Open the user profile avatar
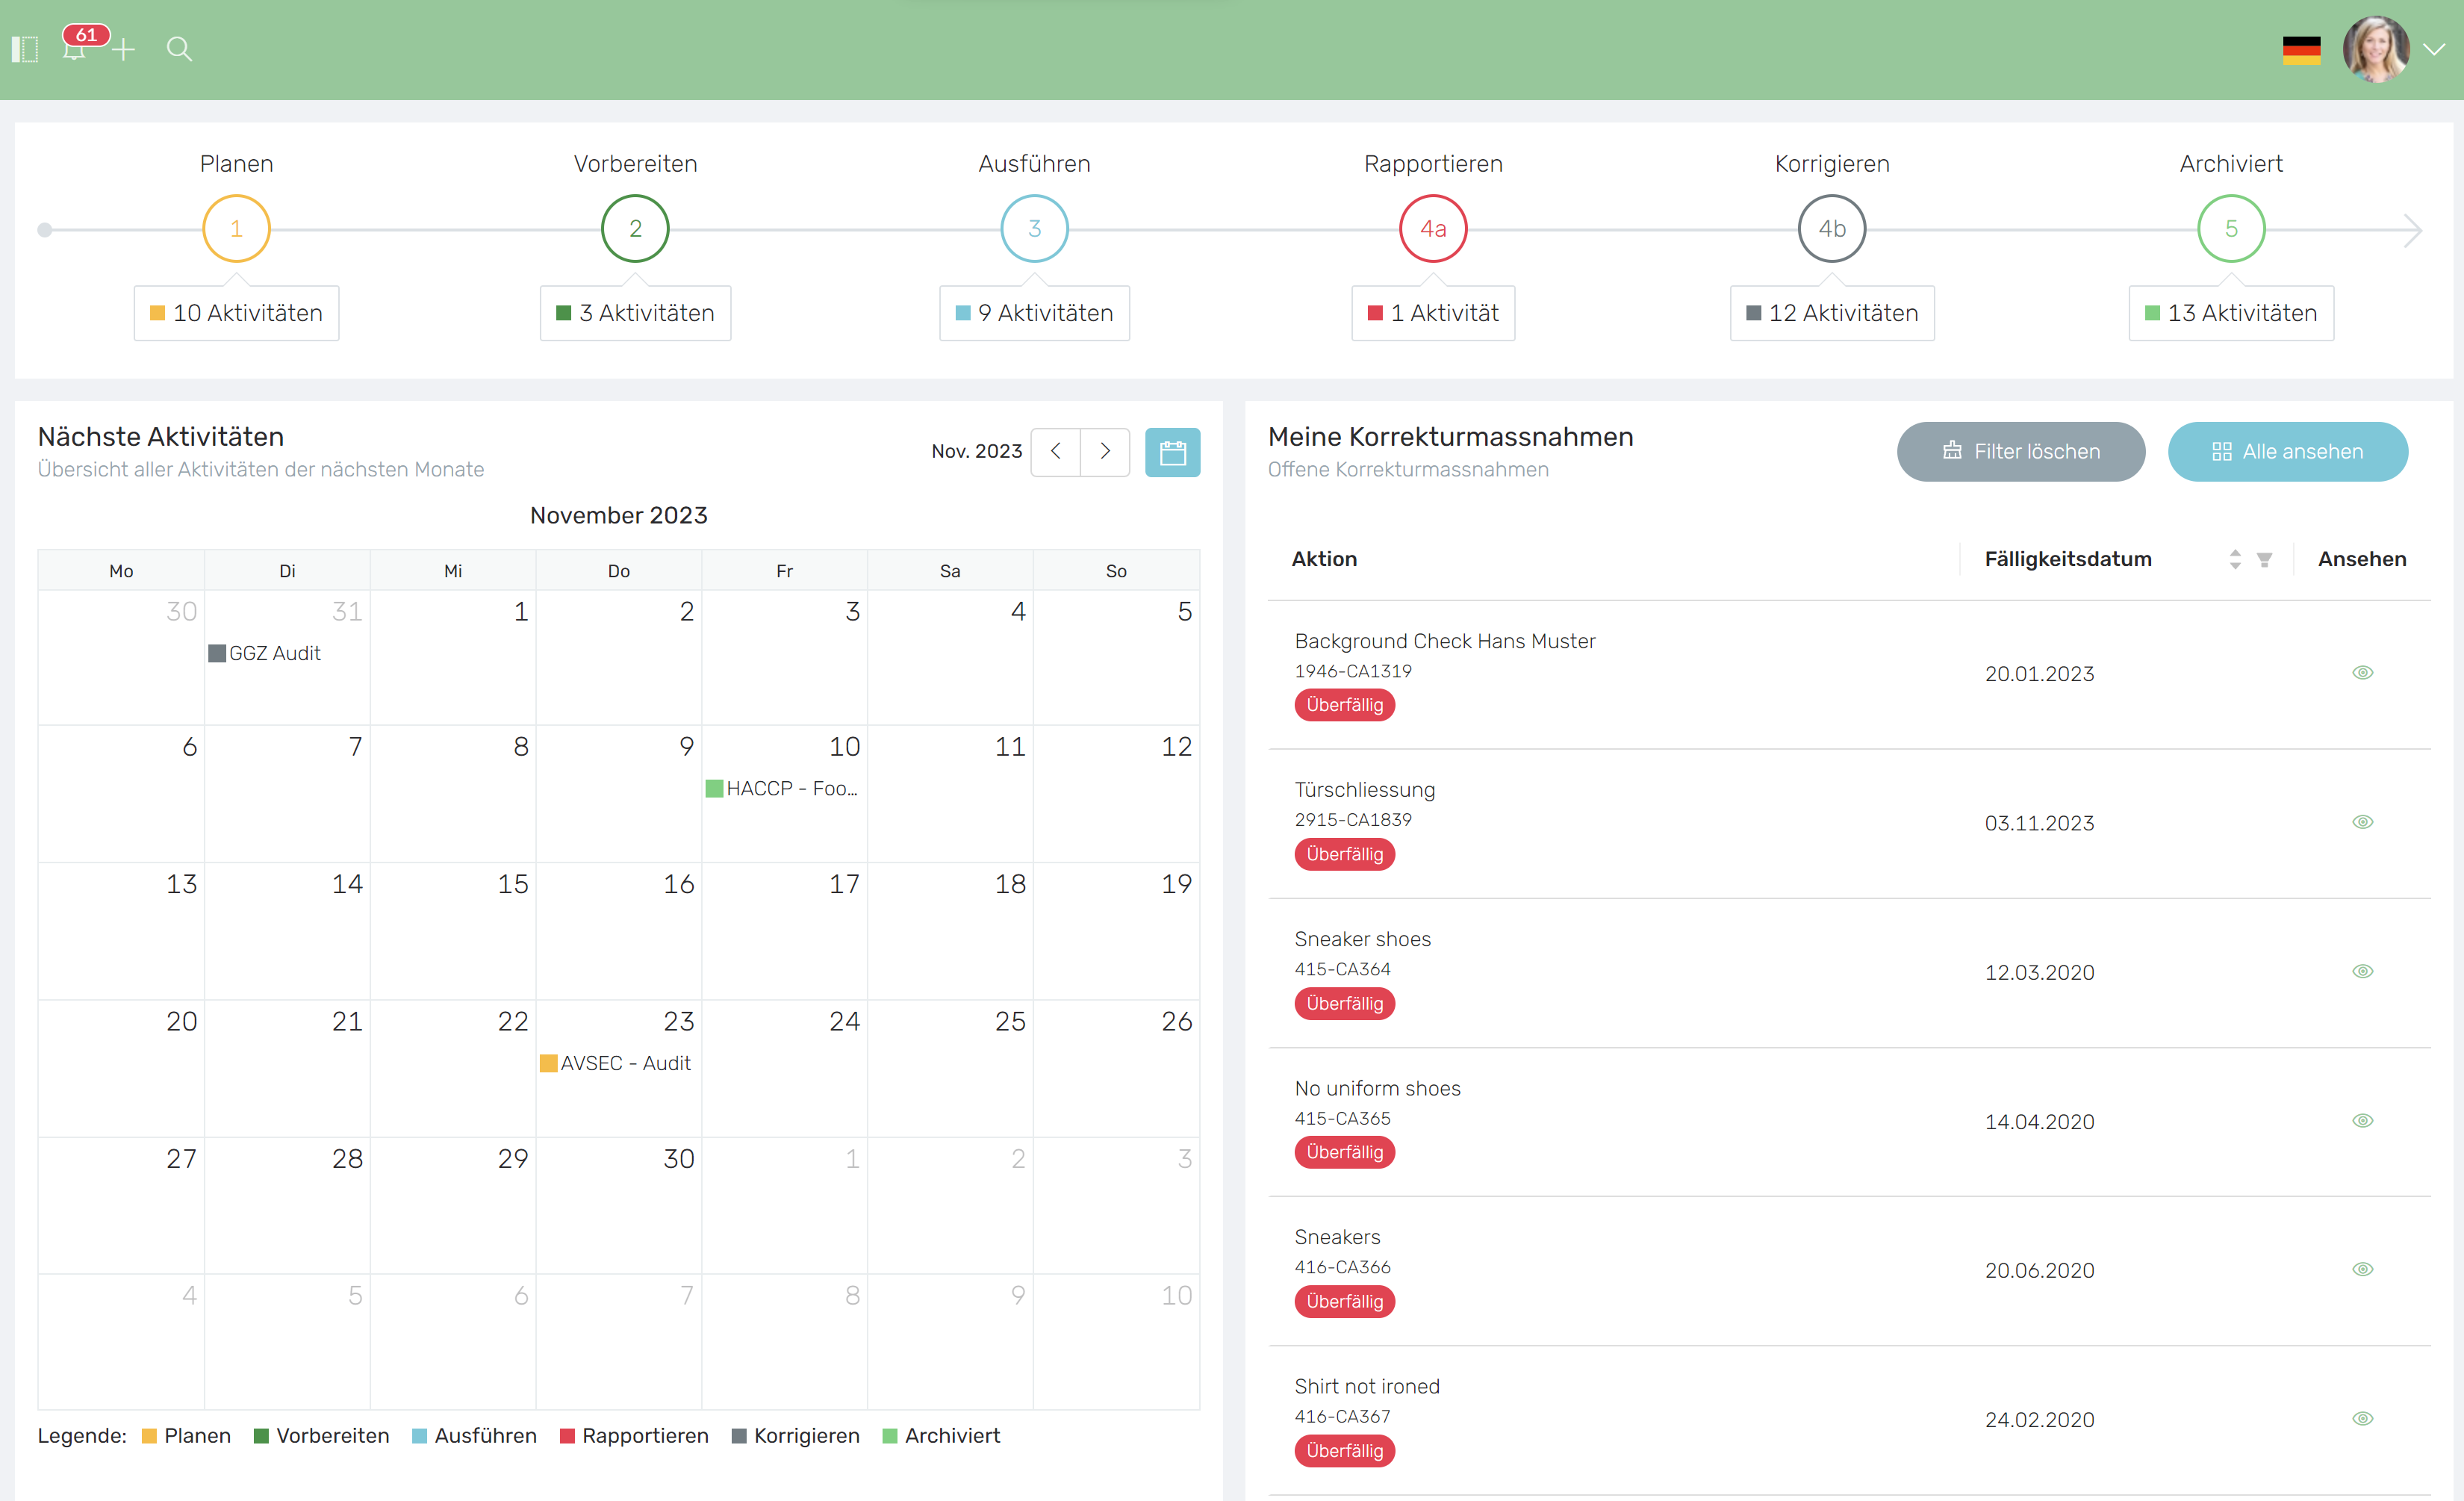2464x1501 pixels. pyautogui.click(x=2375, y=49)
